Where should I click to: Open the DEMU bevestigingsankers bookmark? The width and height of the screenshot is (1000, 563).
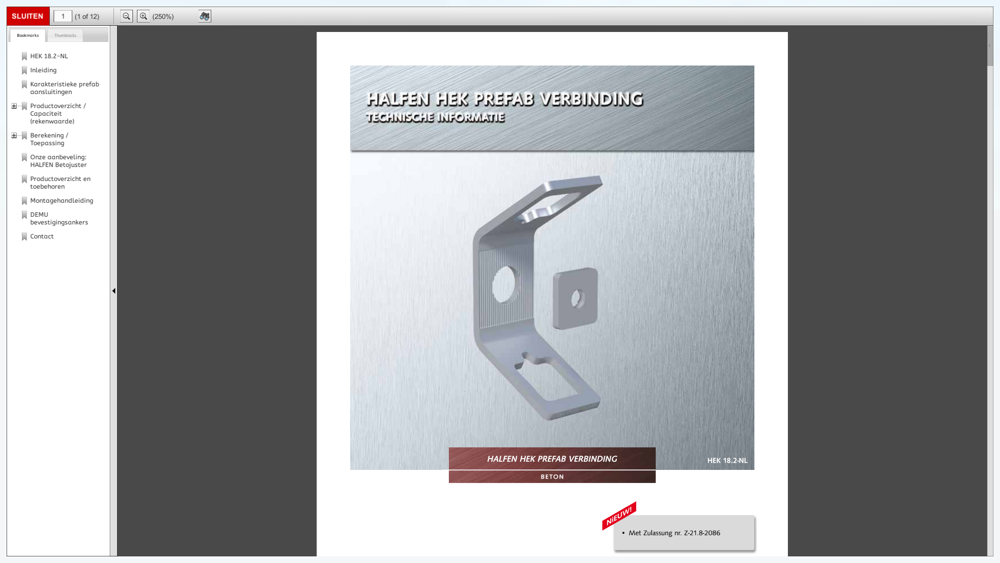pos(59,218)
